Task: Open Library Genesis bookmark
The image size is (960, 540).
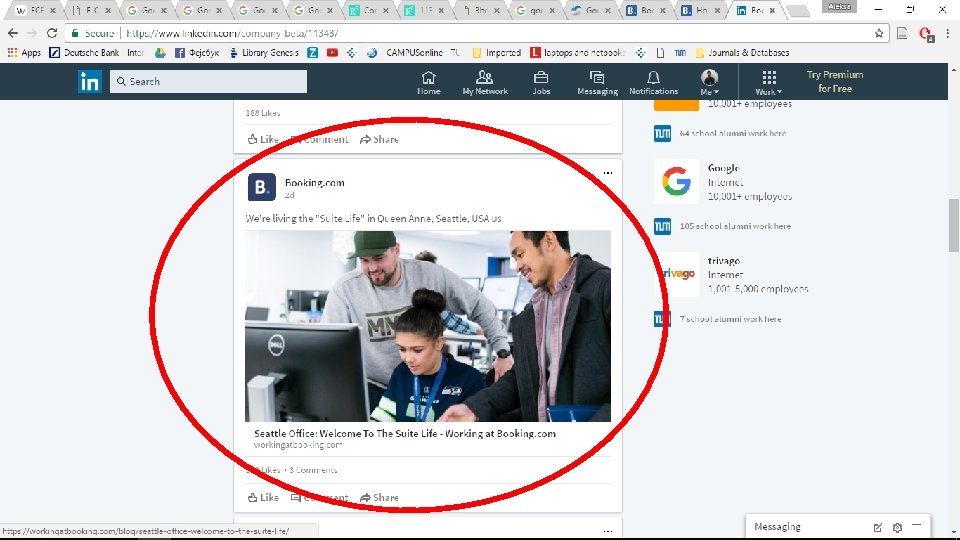Action: point(264,53)
